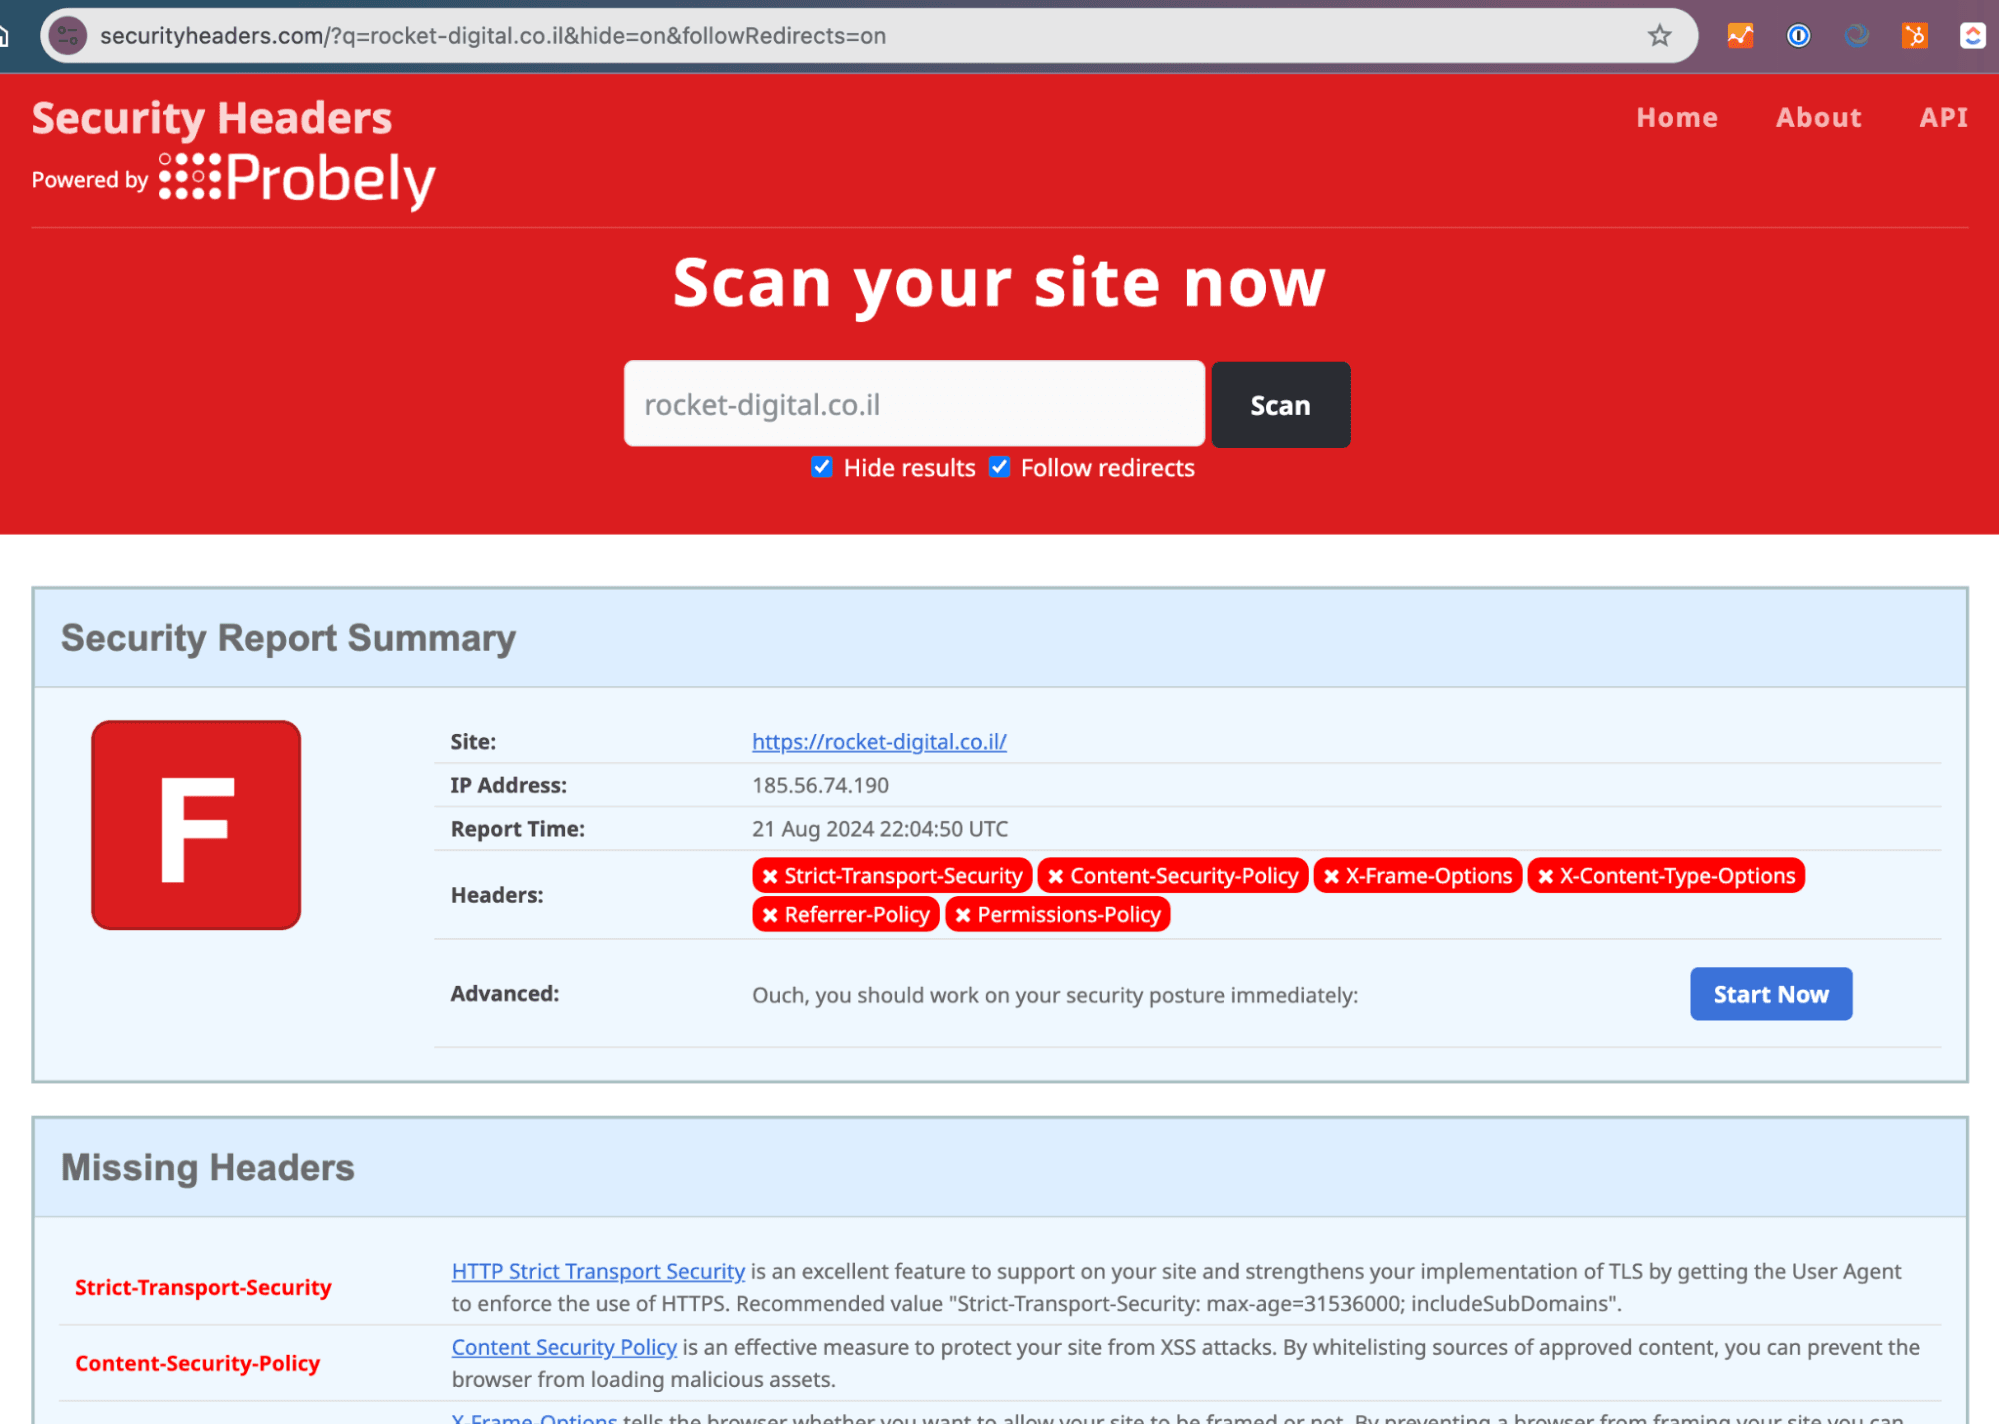This screenshot has width=1999, height=1425.
Task: Click the rocket-digital.co.il scan input field
Action: pyautogui.click(x=913, y=404)
